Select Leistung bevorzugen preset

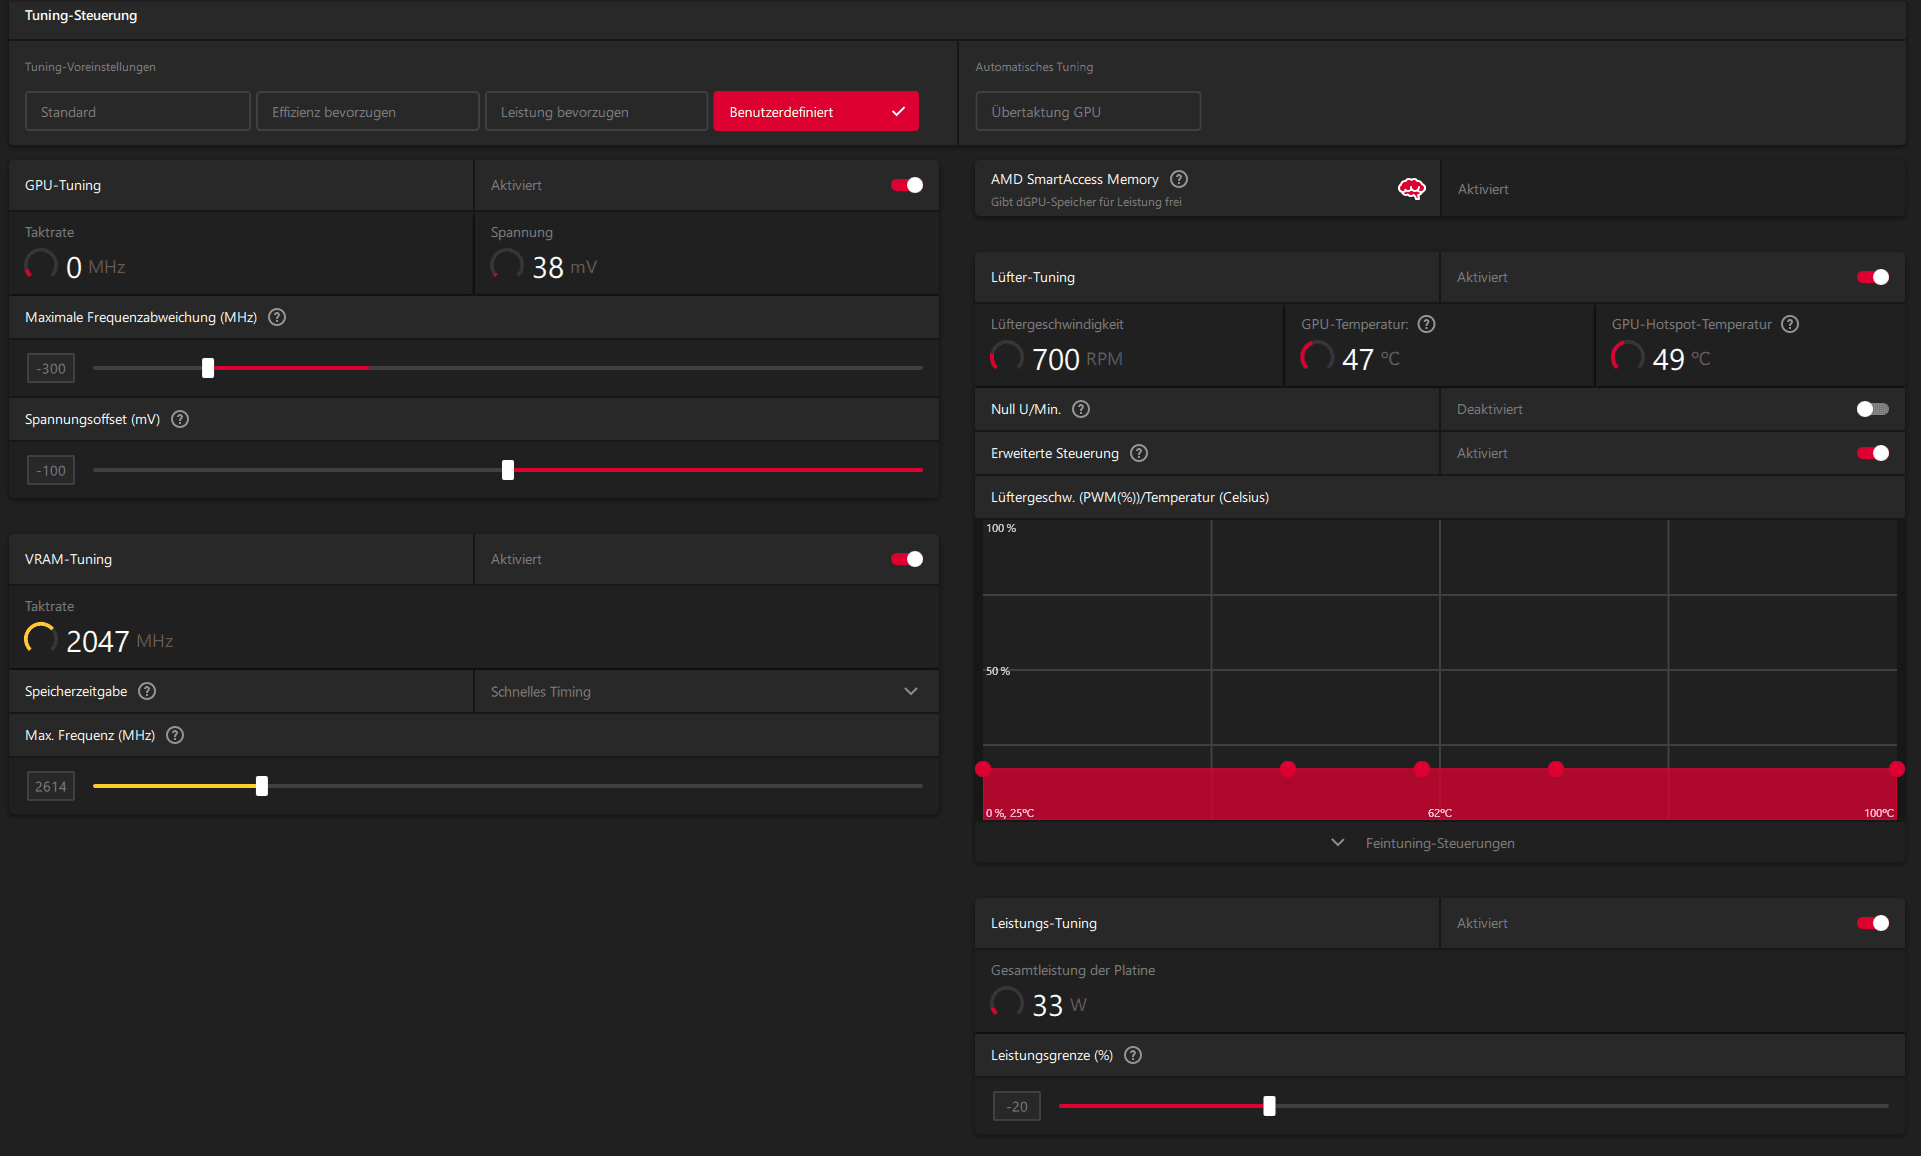[x=596, y=111]
